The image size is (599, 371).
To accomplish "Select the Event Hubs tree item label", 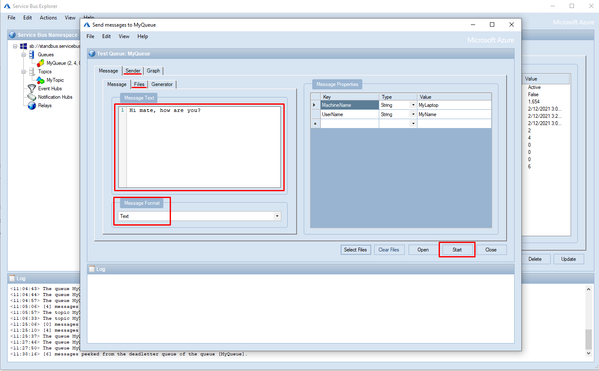I will tap(50, 88).
